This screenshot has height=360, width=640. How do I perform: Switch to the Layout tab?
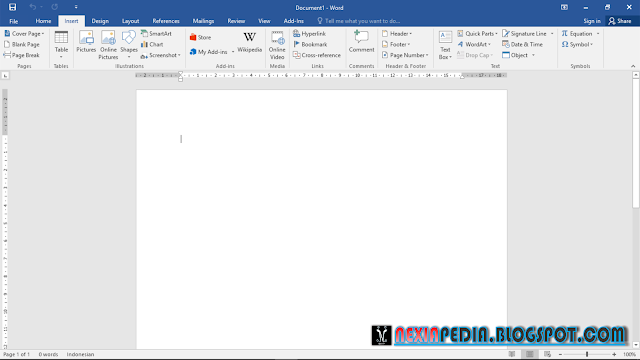coord(131,21)
